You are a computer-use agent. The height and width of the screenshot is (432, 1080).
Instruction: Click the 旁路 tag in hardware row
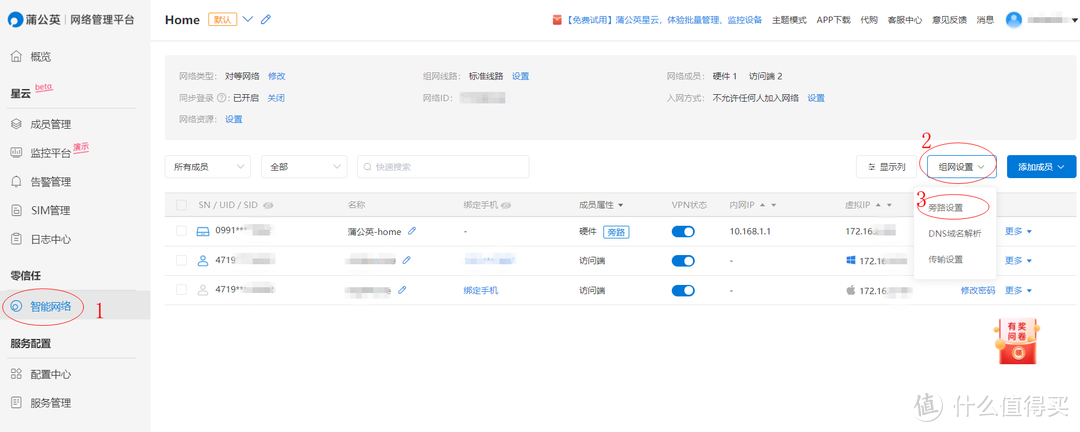tap(616, 232)
